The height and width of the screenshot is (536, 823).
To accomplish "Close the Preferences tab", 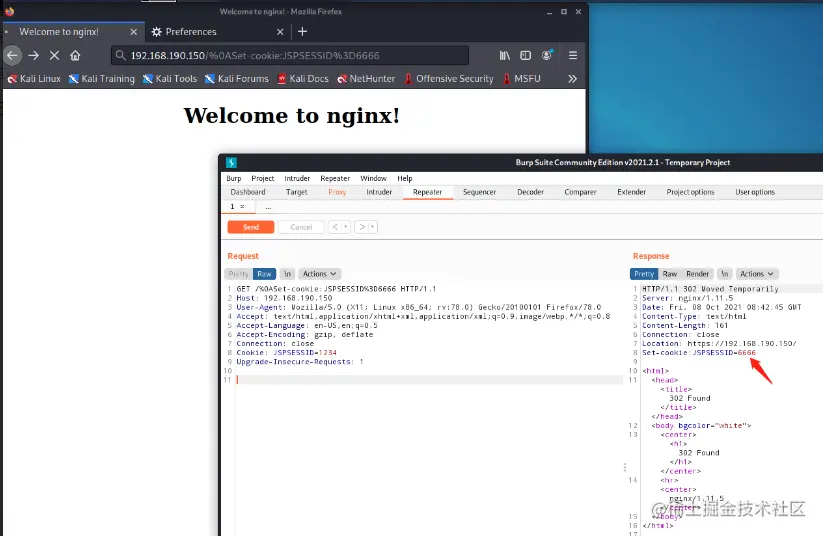I will point(280,32).
